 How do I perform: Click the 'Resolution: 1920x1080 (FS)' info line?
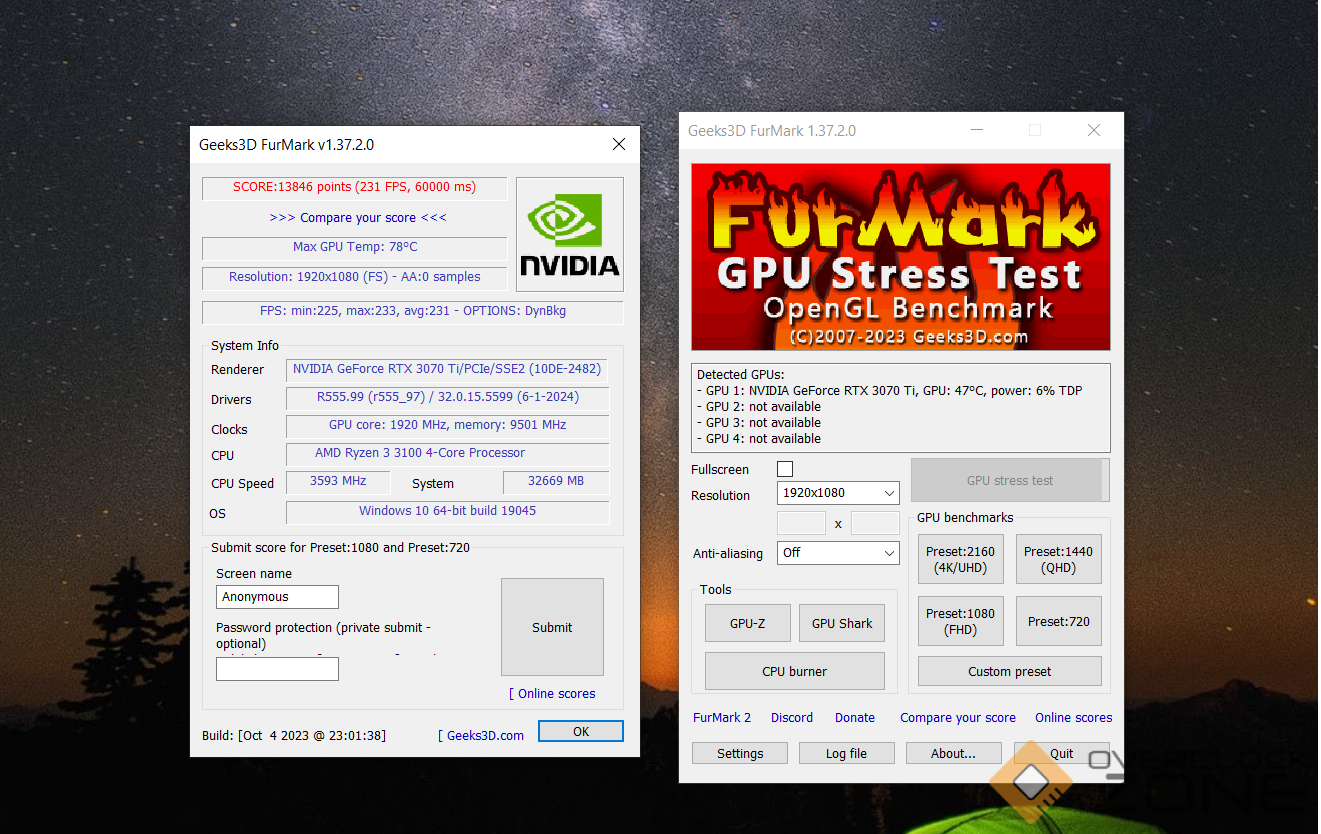pyautogui.click(x=354, y=278)
